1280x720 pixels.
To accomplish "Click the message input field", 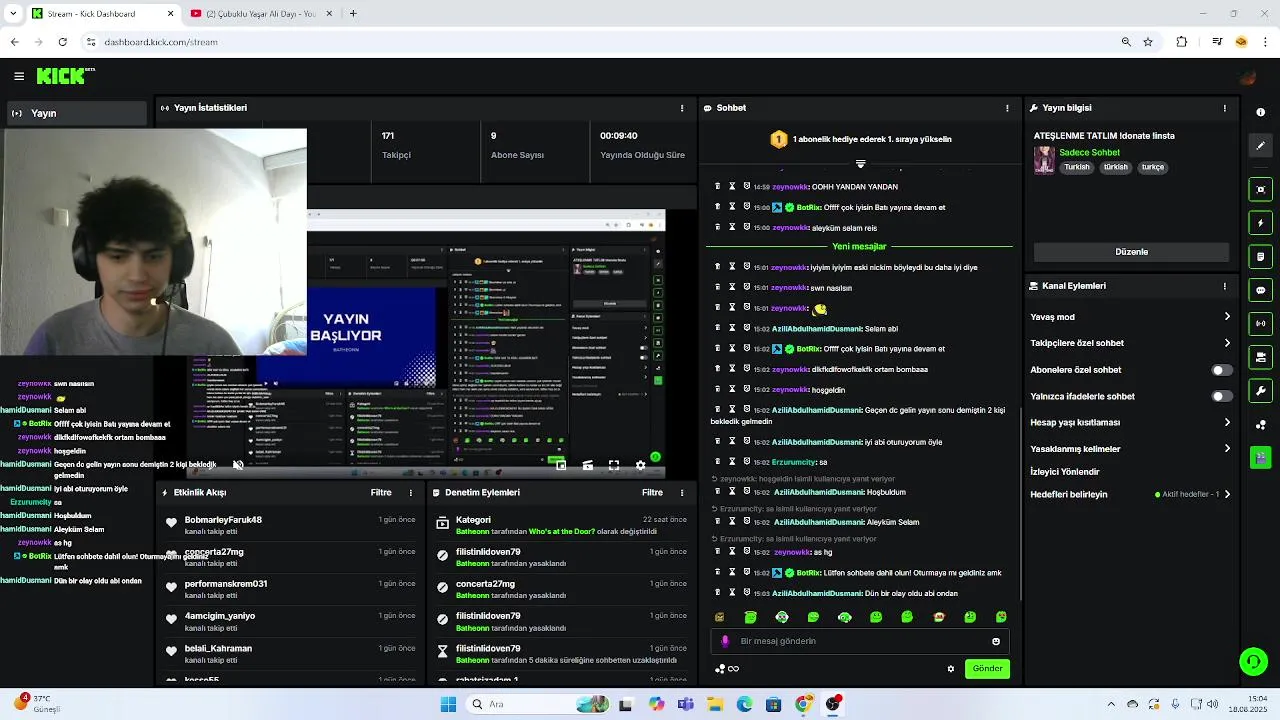I will click(x=860, y=641).
